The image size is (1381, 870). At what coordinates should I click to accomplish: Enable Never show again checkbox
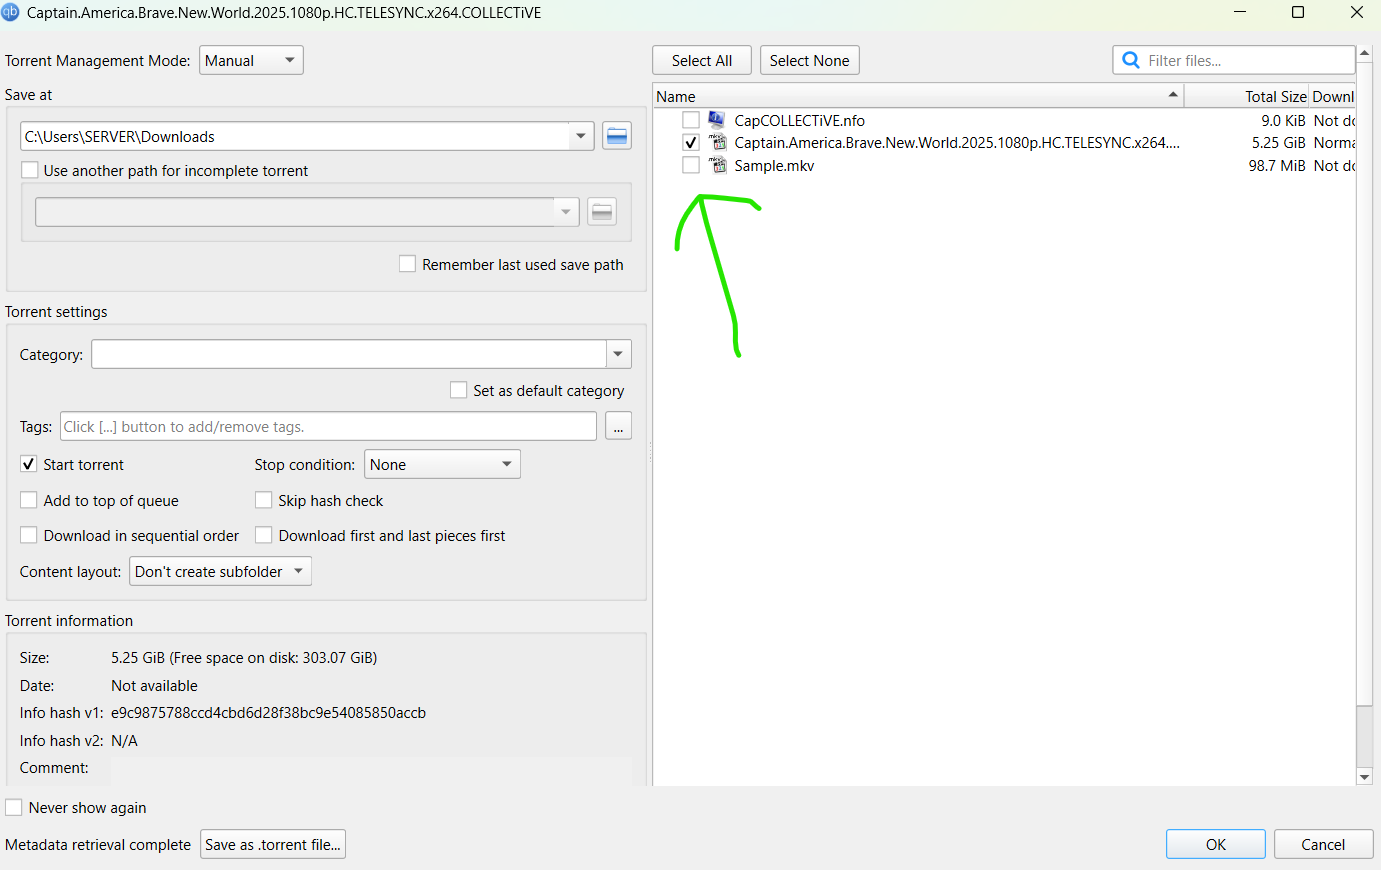[14, 807]
